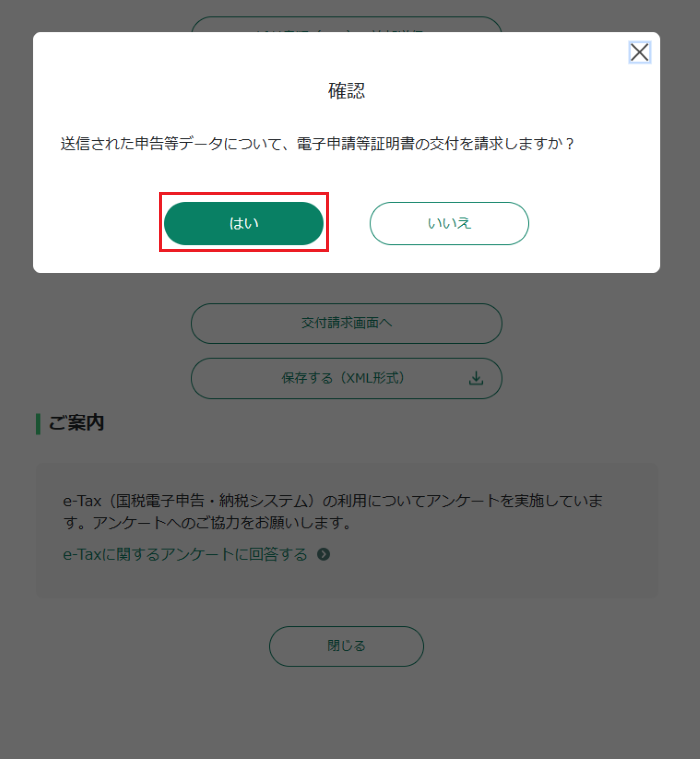Click the 電子申請等証明書 question text in the dialog
This screenshot has width=700, height=760.
[x=317, y=143]
